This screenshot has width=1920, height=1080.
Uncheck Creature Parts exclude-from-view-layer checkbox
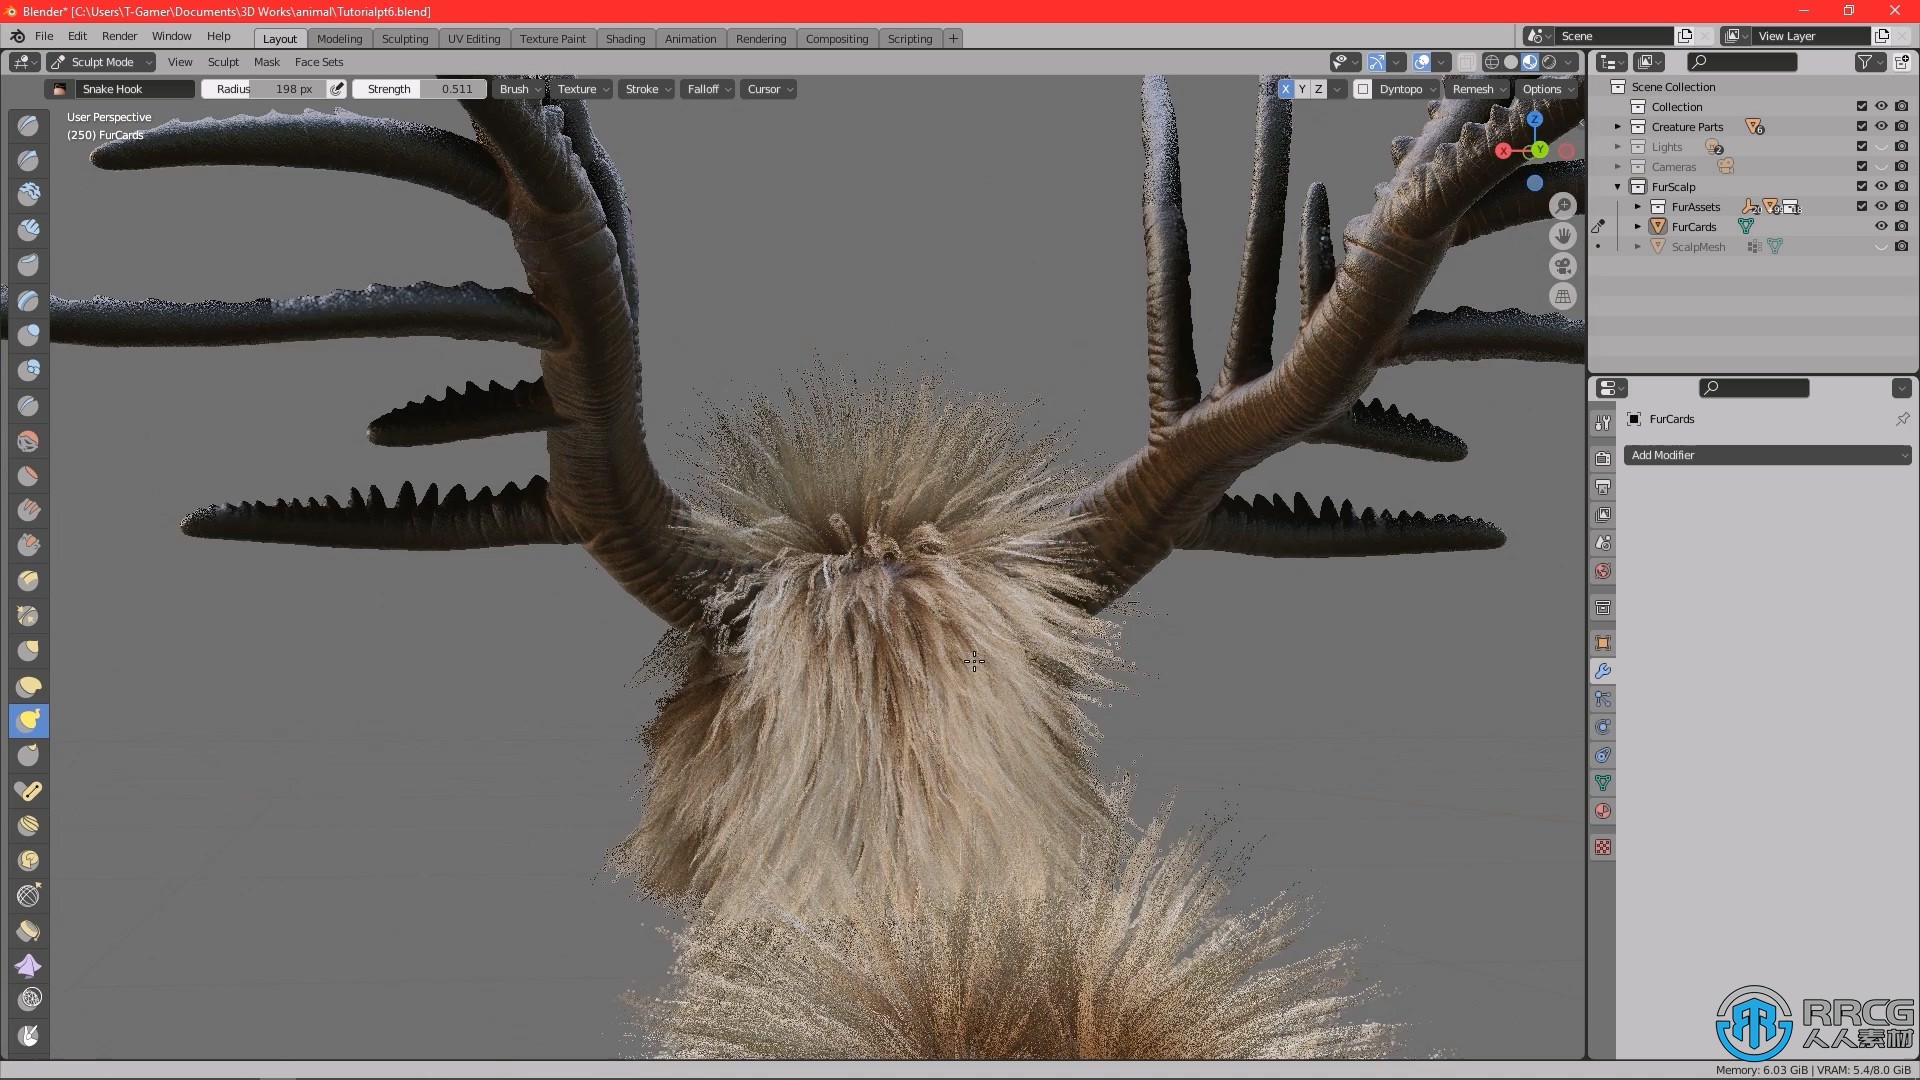[1862, 127]
